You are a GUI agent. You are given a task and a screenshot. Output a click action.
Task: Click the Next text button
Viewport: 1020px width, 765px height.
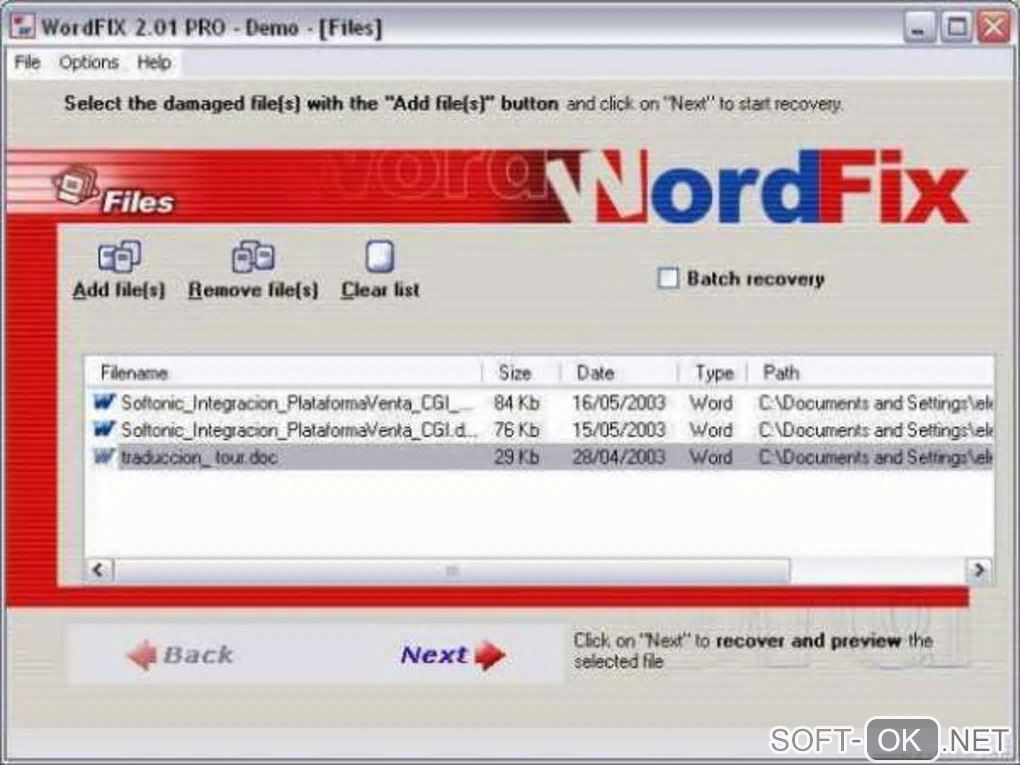(434, 655)
